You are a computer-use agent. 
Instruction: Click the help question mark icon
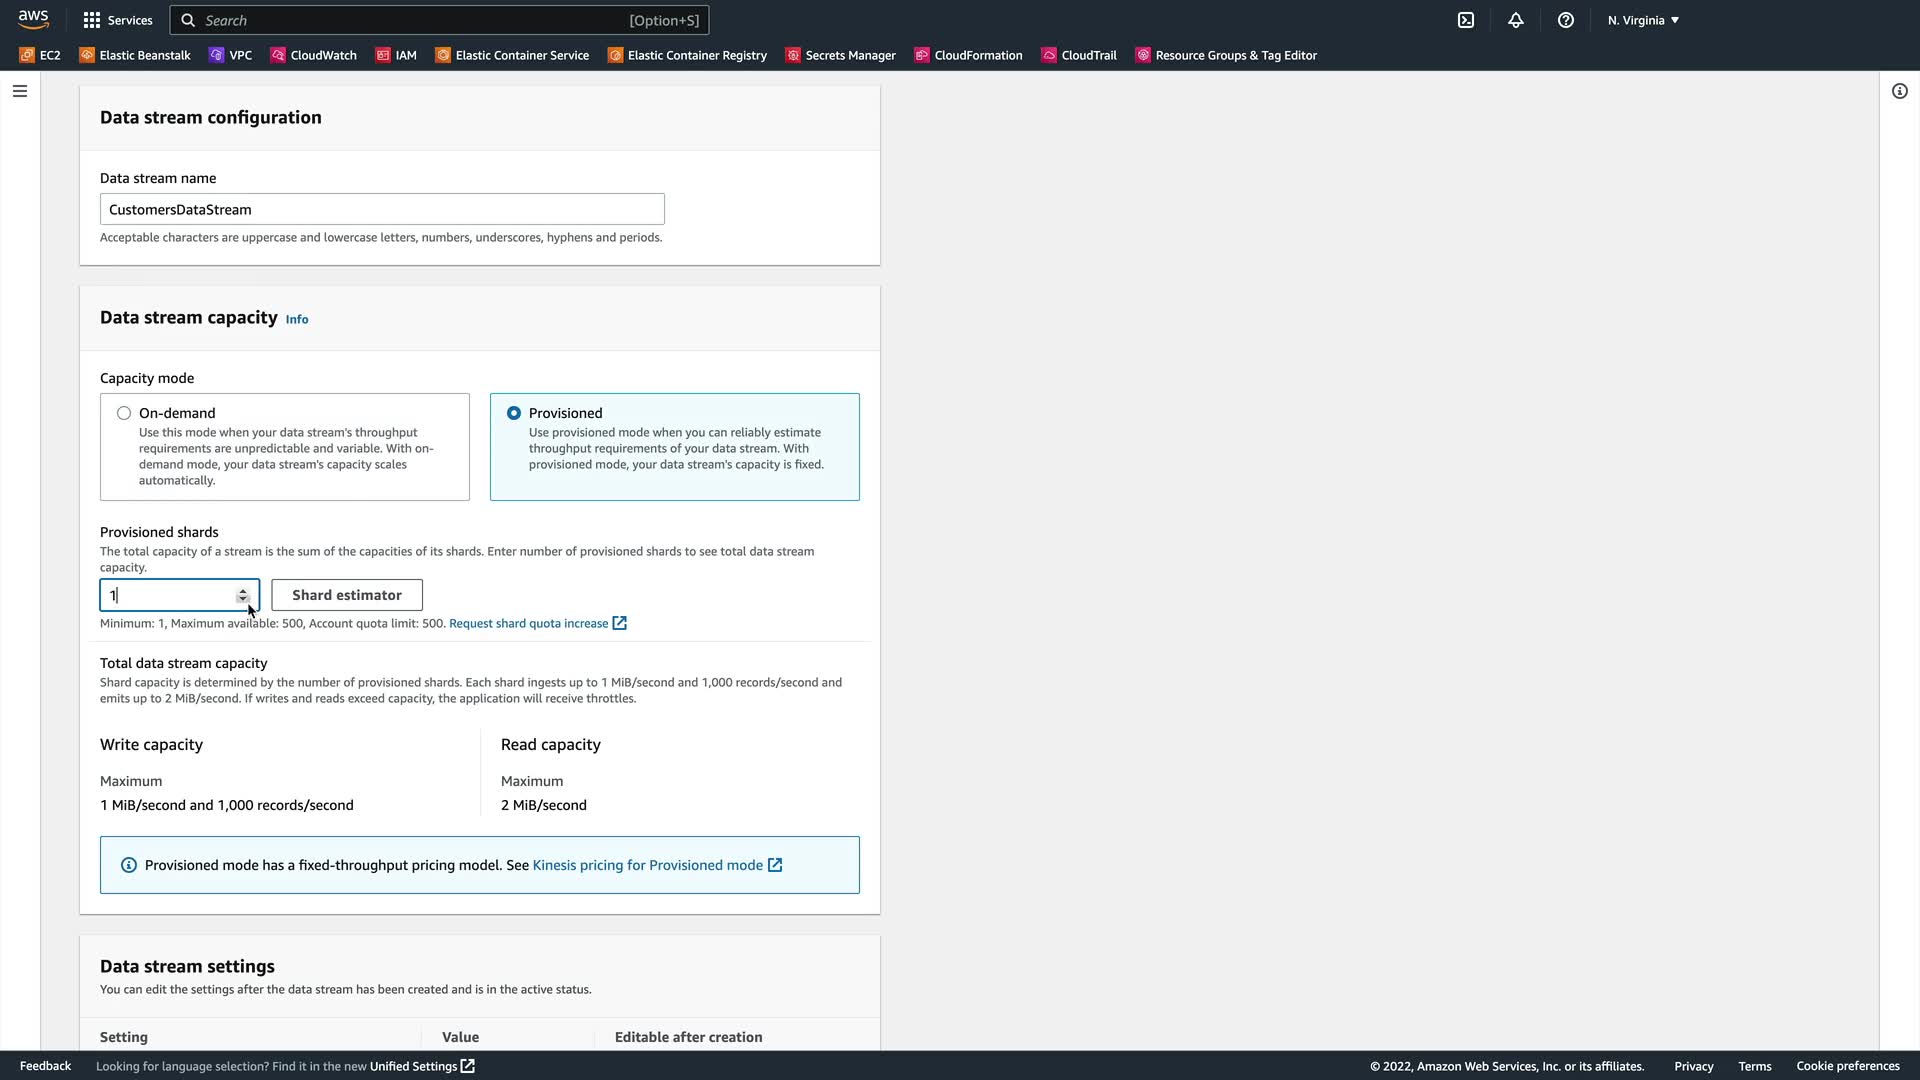pos(1566,20)
